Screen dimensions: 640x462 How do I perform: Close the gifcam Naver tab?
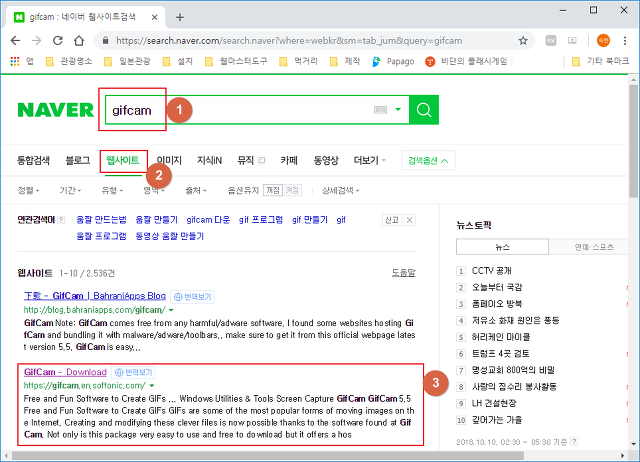tap(154, 17)
